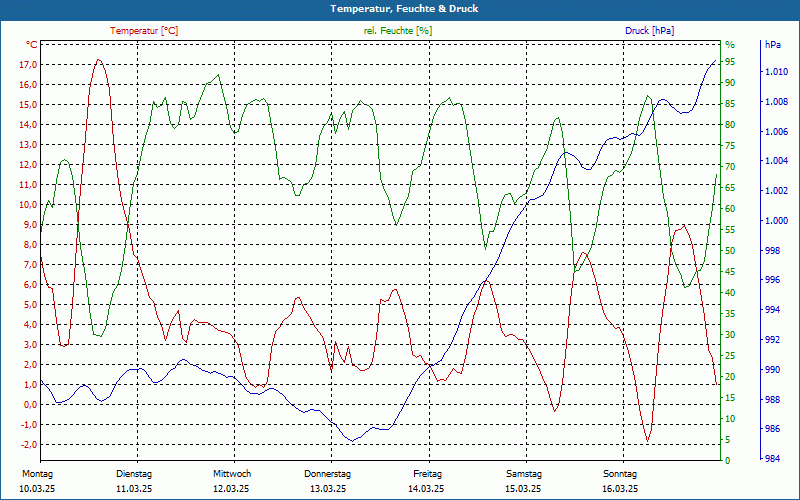The image size is (800, 500).
Task: Click the 14.03.25 date label
Action: tap(426, 489)
